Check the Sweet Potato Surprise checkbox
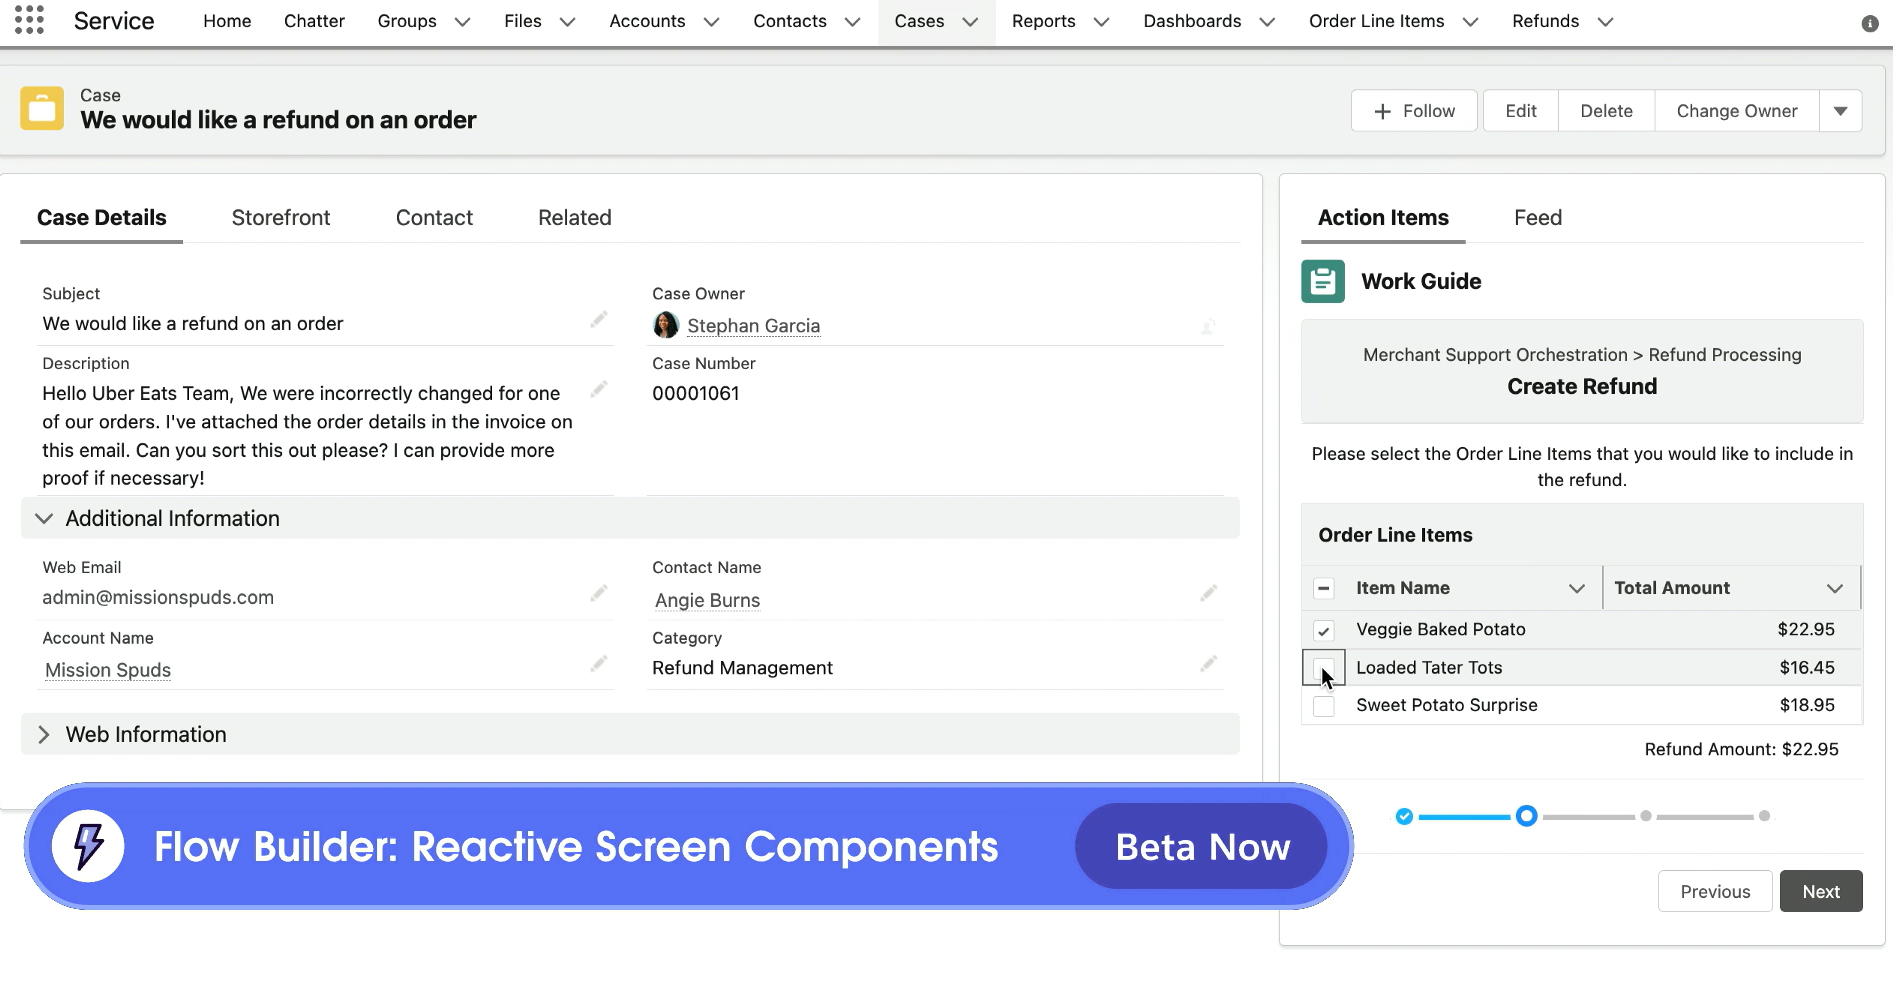Image resolution: width=1893 pixels, height=983 pixels. coord(1323,706)
